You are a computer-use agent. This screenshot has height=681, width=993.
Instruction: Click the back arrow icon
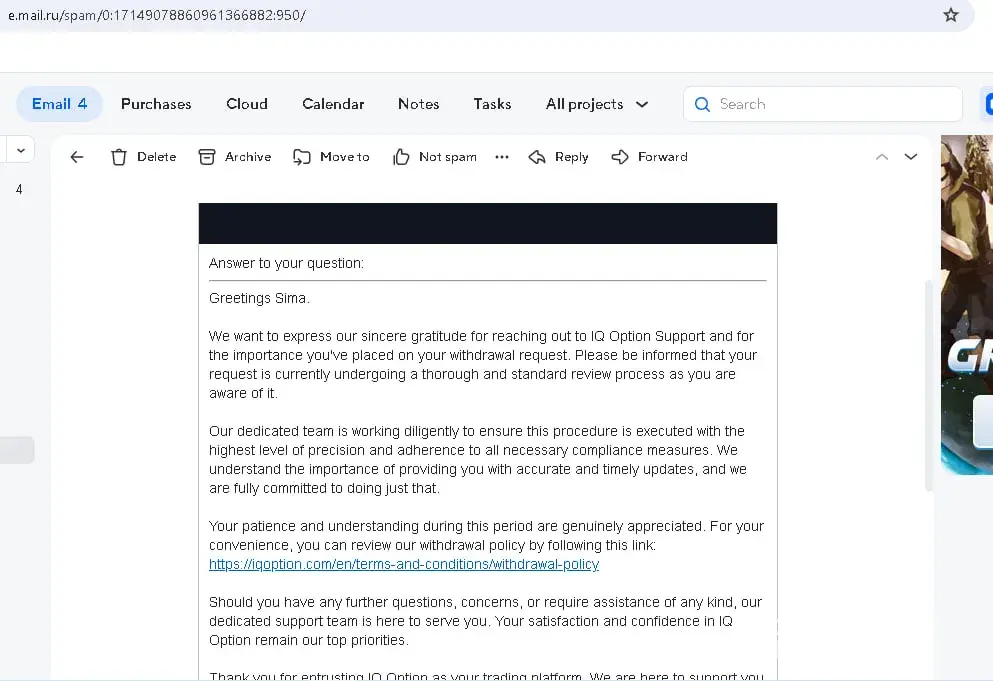(77, 157)
